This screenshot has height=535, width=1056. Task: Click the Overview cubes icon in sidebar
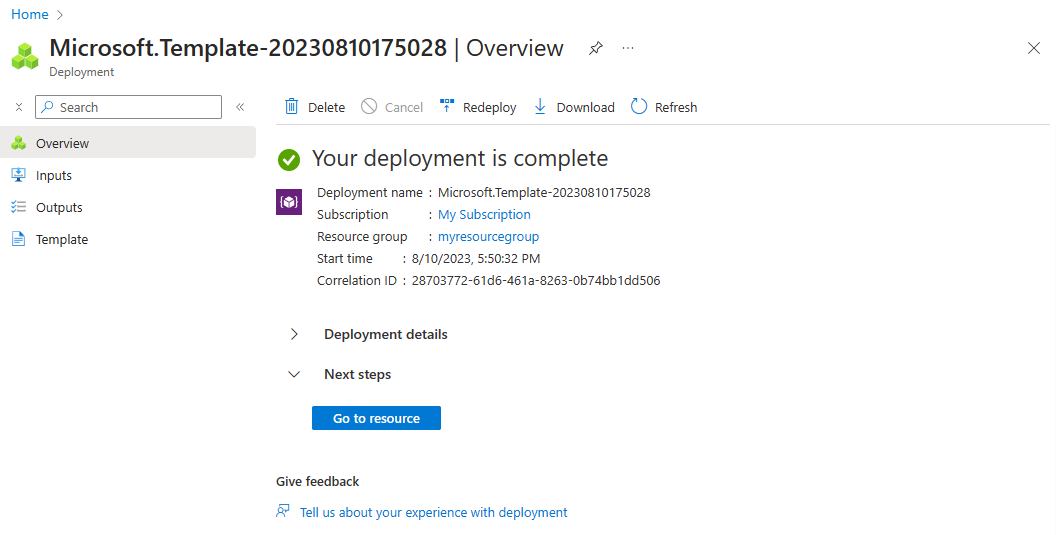(19, 143)
